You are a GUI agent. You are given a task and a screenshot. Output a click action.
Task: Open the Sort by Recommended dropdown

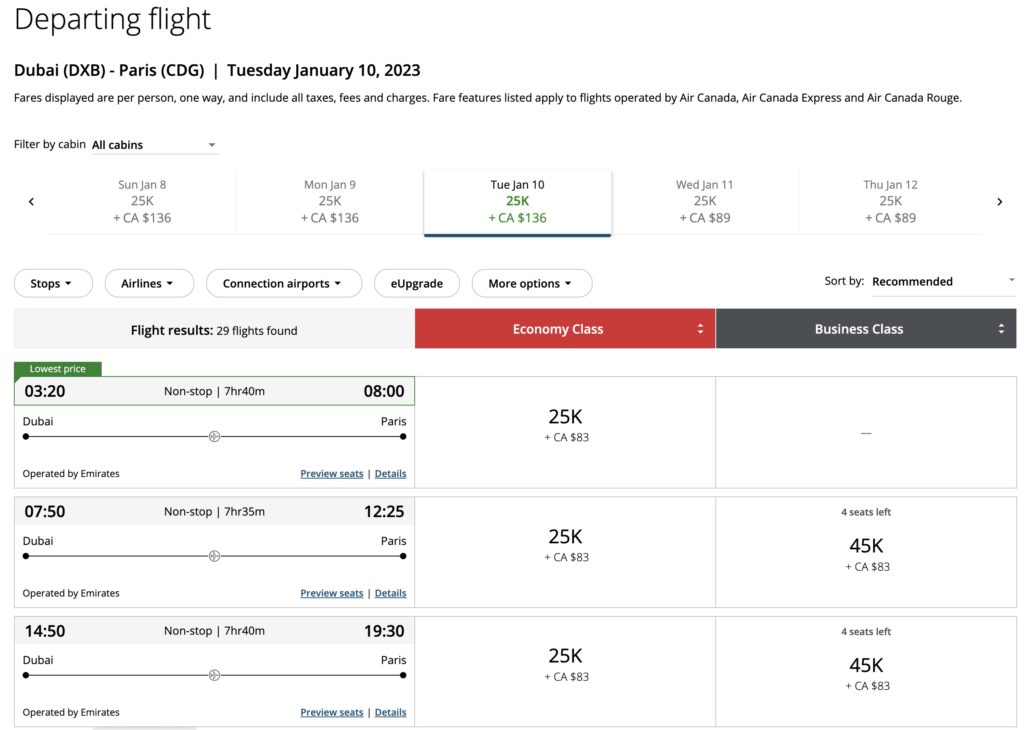[x=942, y=282]
